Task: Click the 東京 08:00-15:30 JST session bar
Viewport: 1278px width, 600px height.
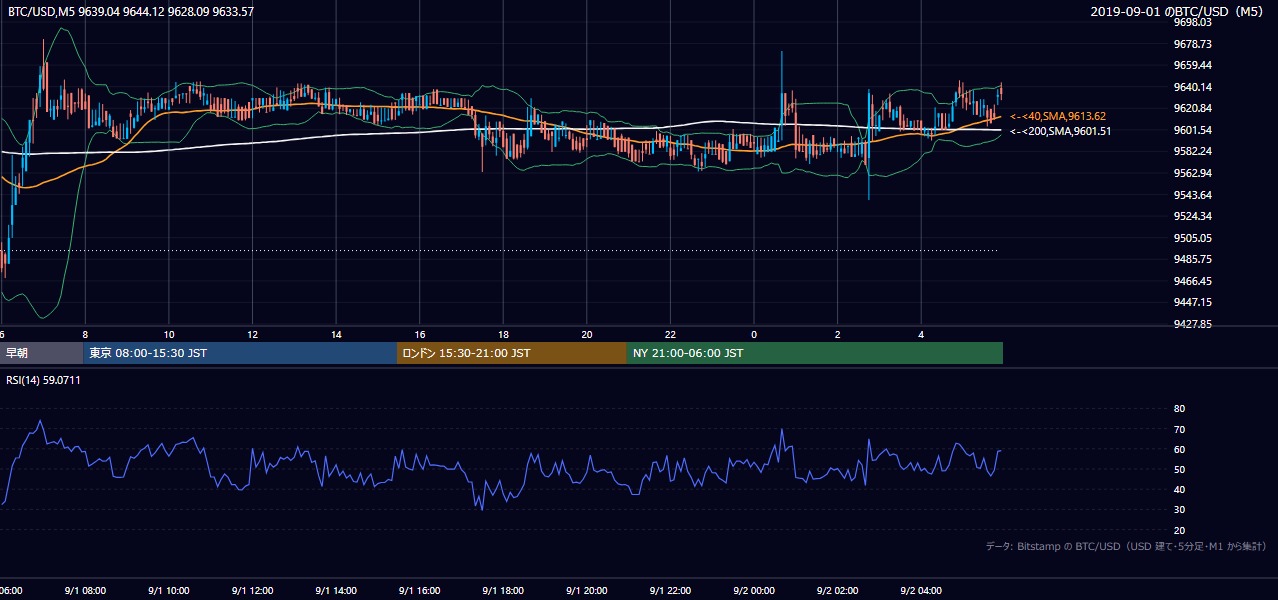Action: [x=240, y=353]
